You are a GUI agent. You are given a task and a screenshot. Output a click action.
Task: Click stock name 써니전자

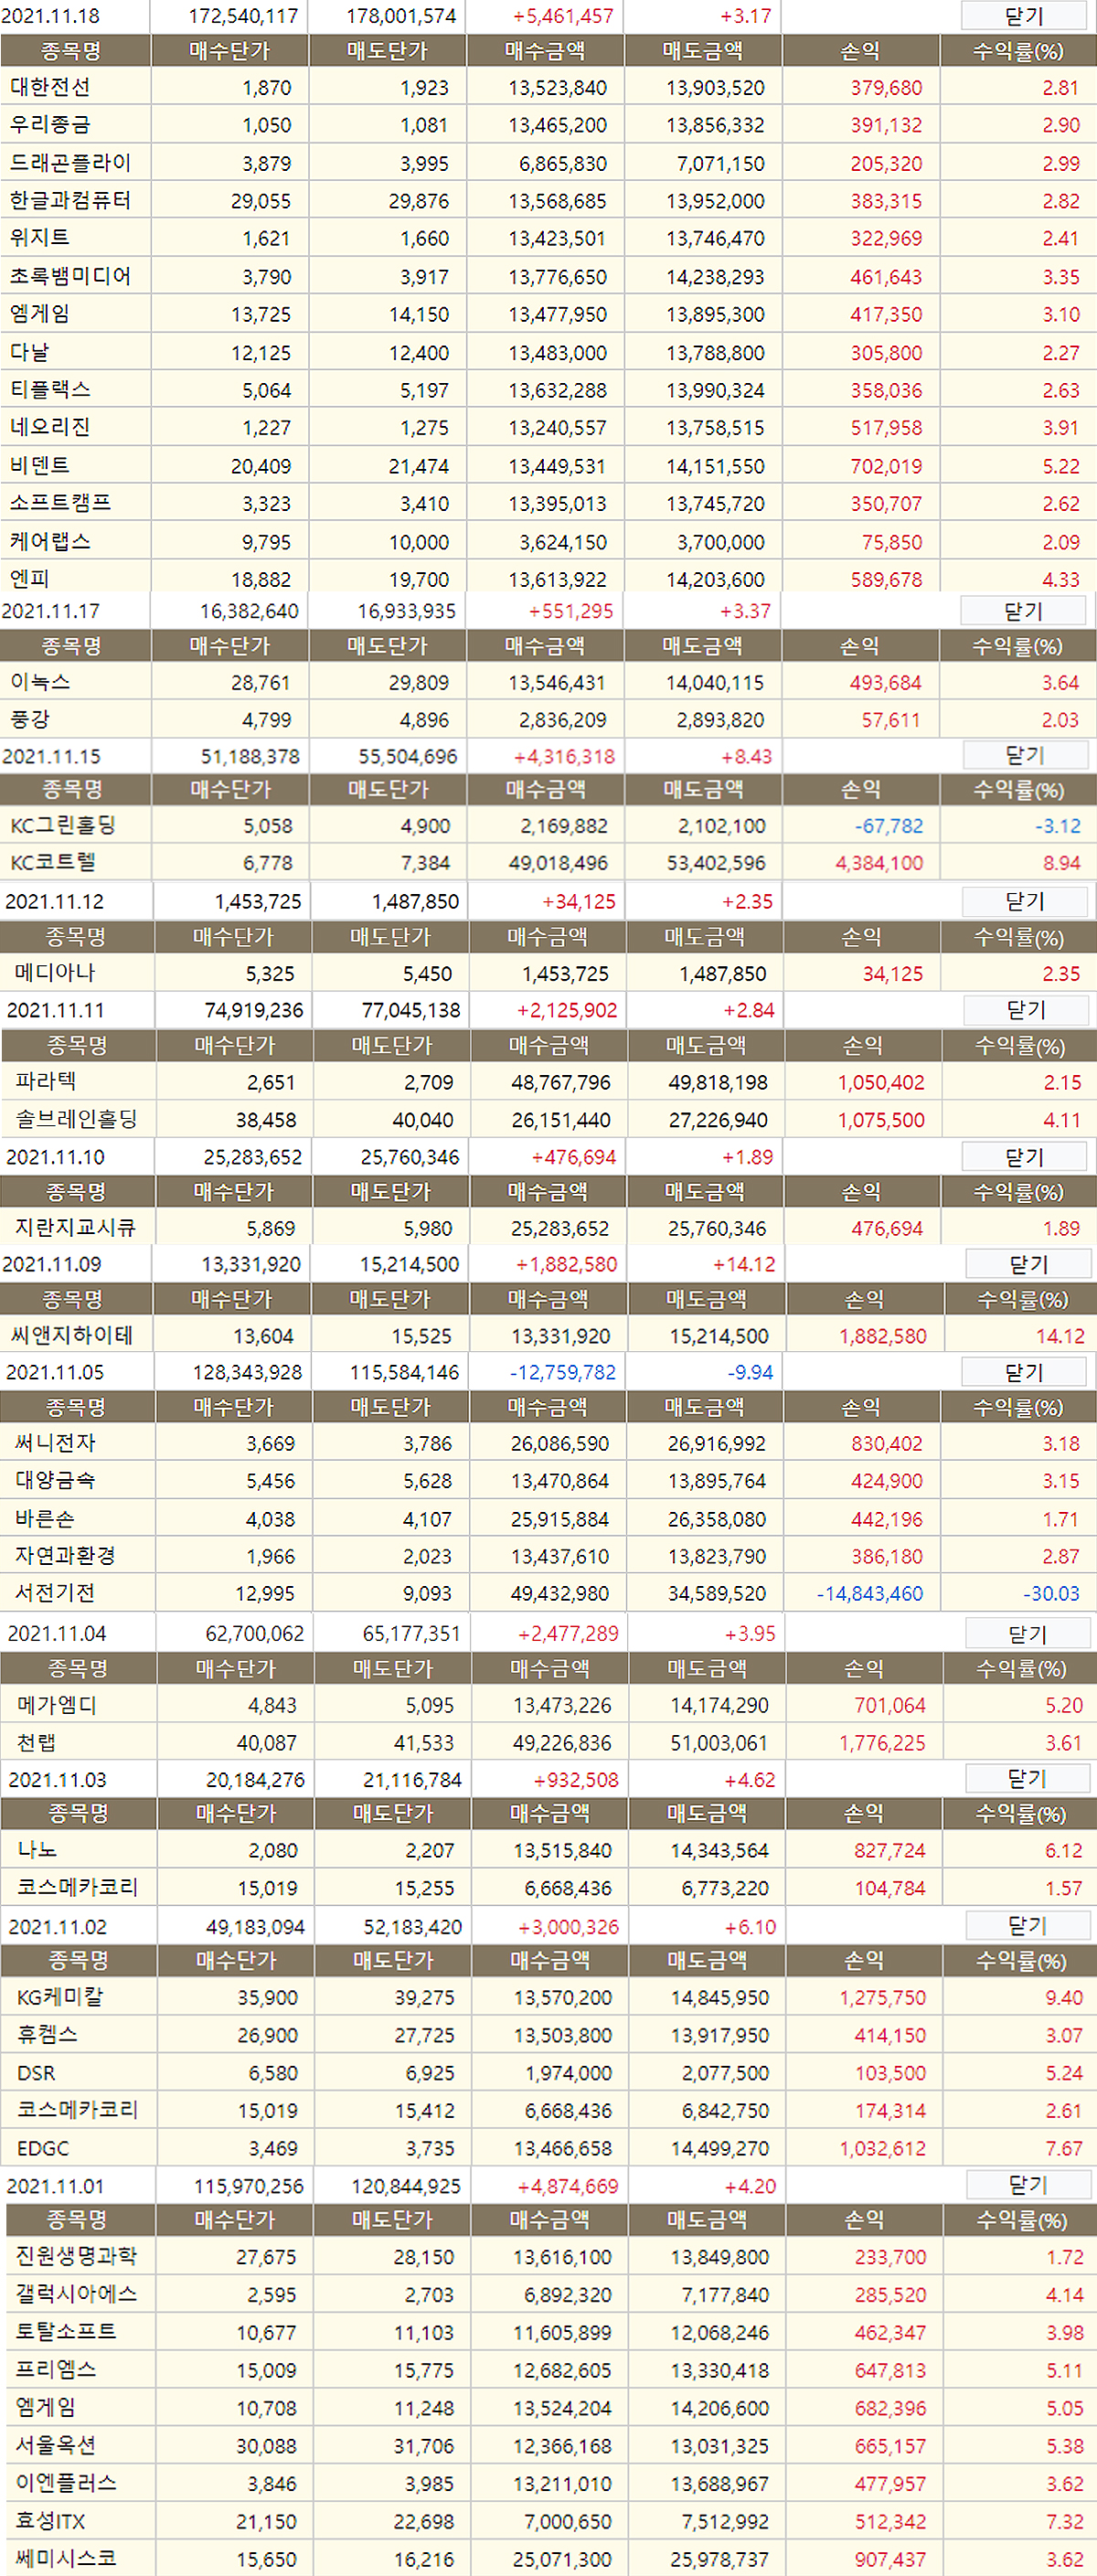click(x=56, y=1443)
